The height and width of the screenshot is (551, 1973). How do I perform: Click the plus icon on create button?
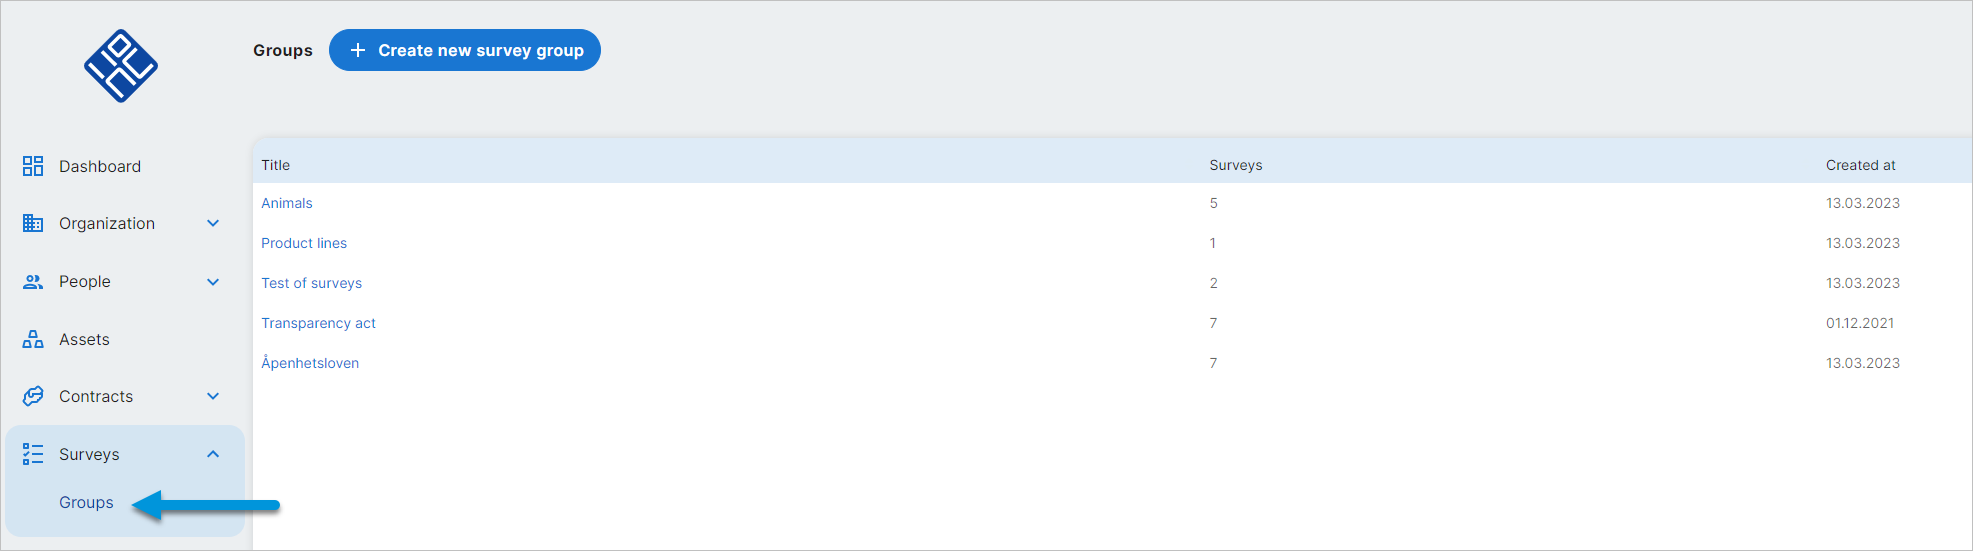(x=358, y=50)
